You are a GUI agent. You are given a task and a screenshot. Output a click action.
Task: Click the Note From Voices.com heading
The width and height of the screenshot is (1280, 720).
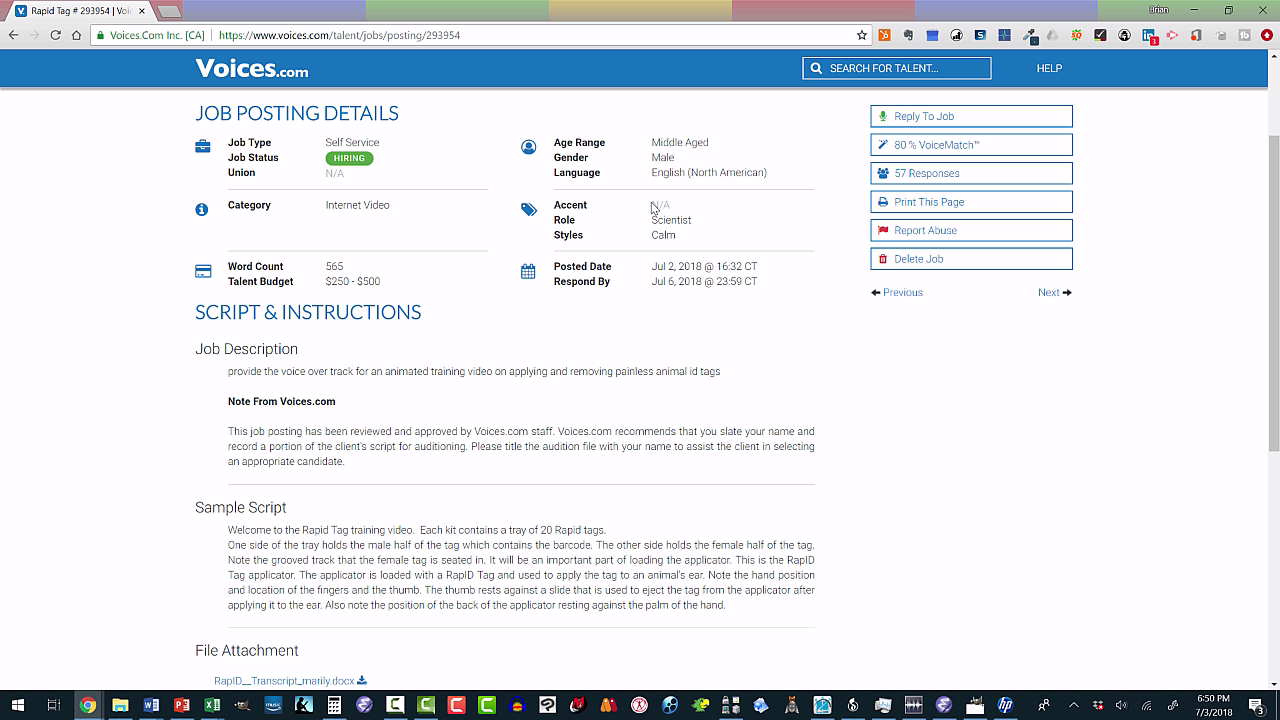[x=281, y=401]
